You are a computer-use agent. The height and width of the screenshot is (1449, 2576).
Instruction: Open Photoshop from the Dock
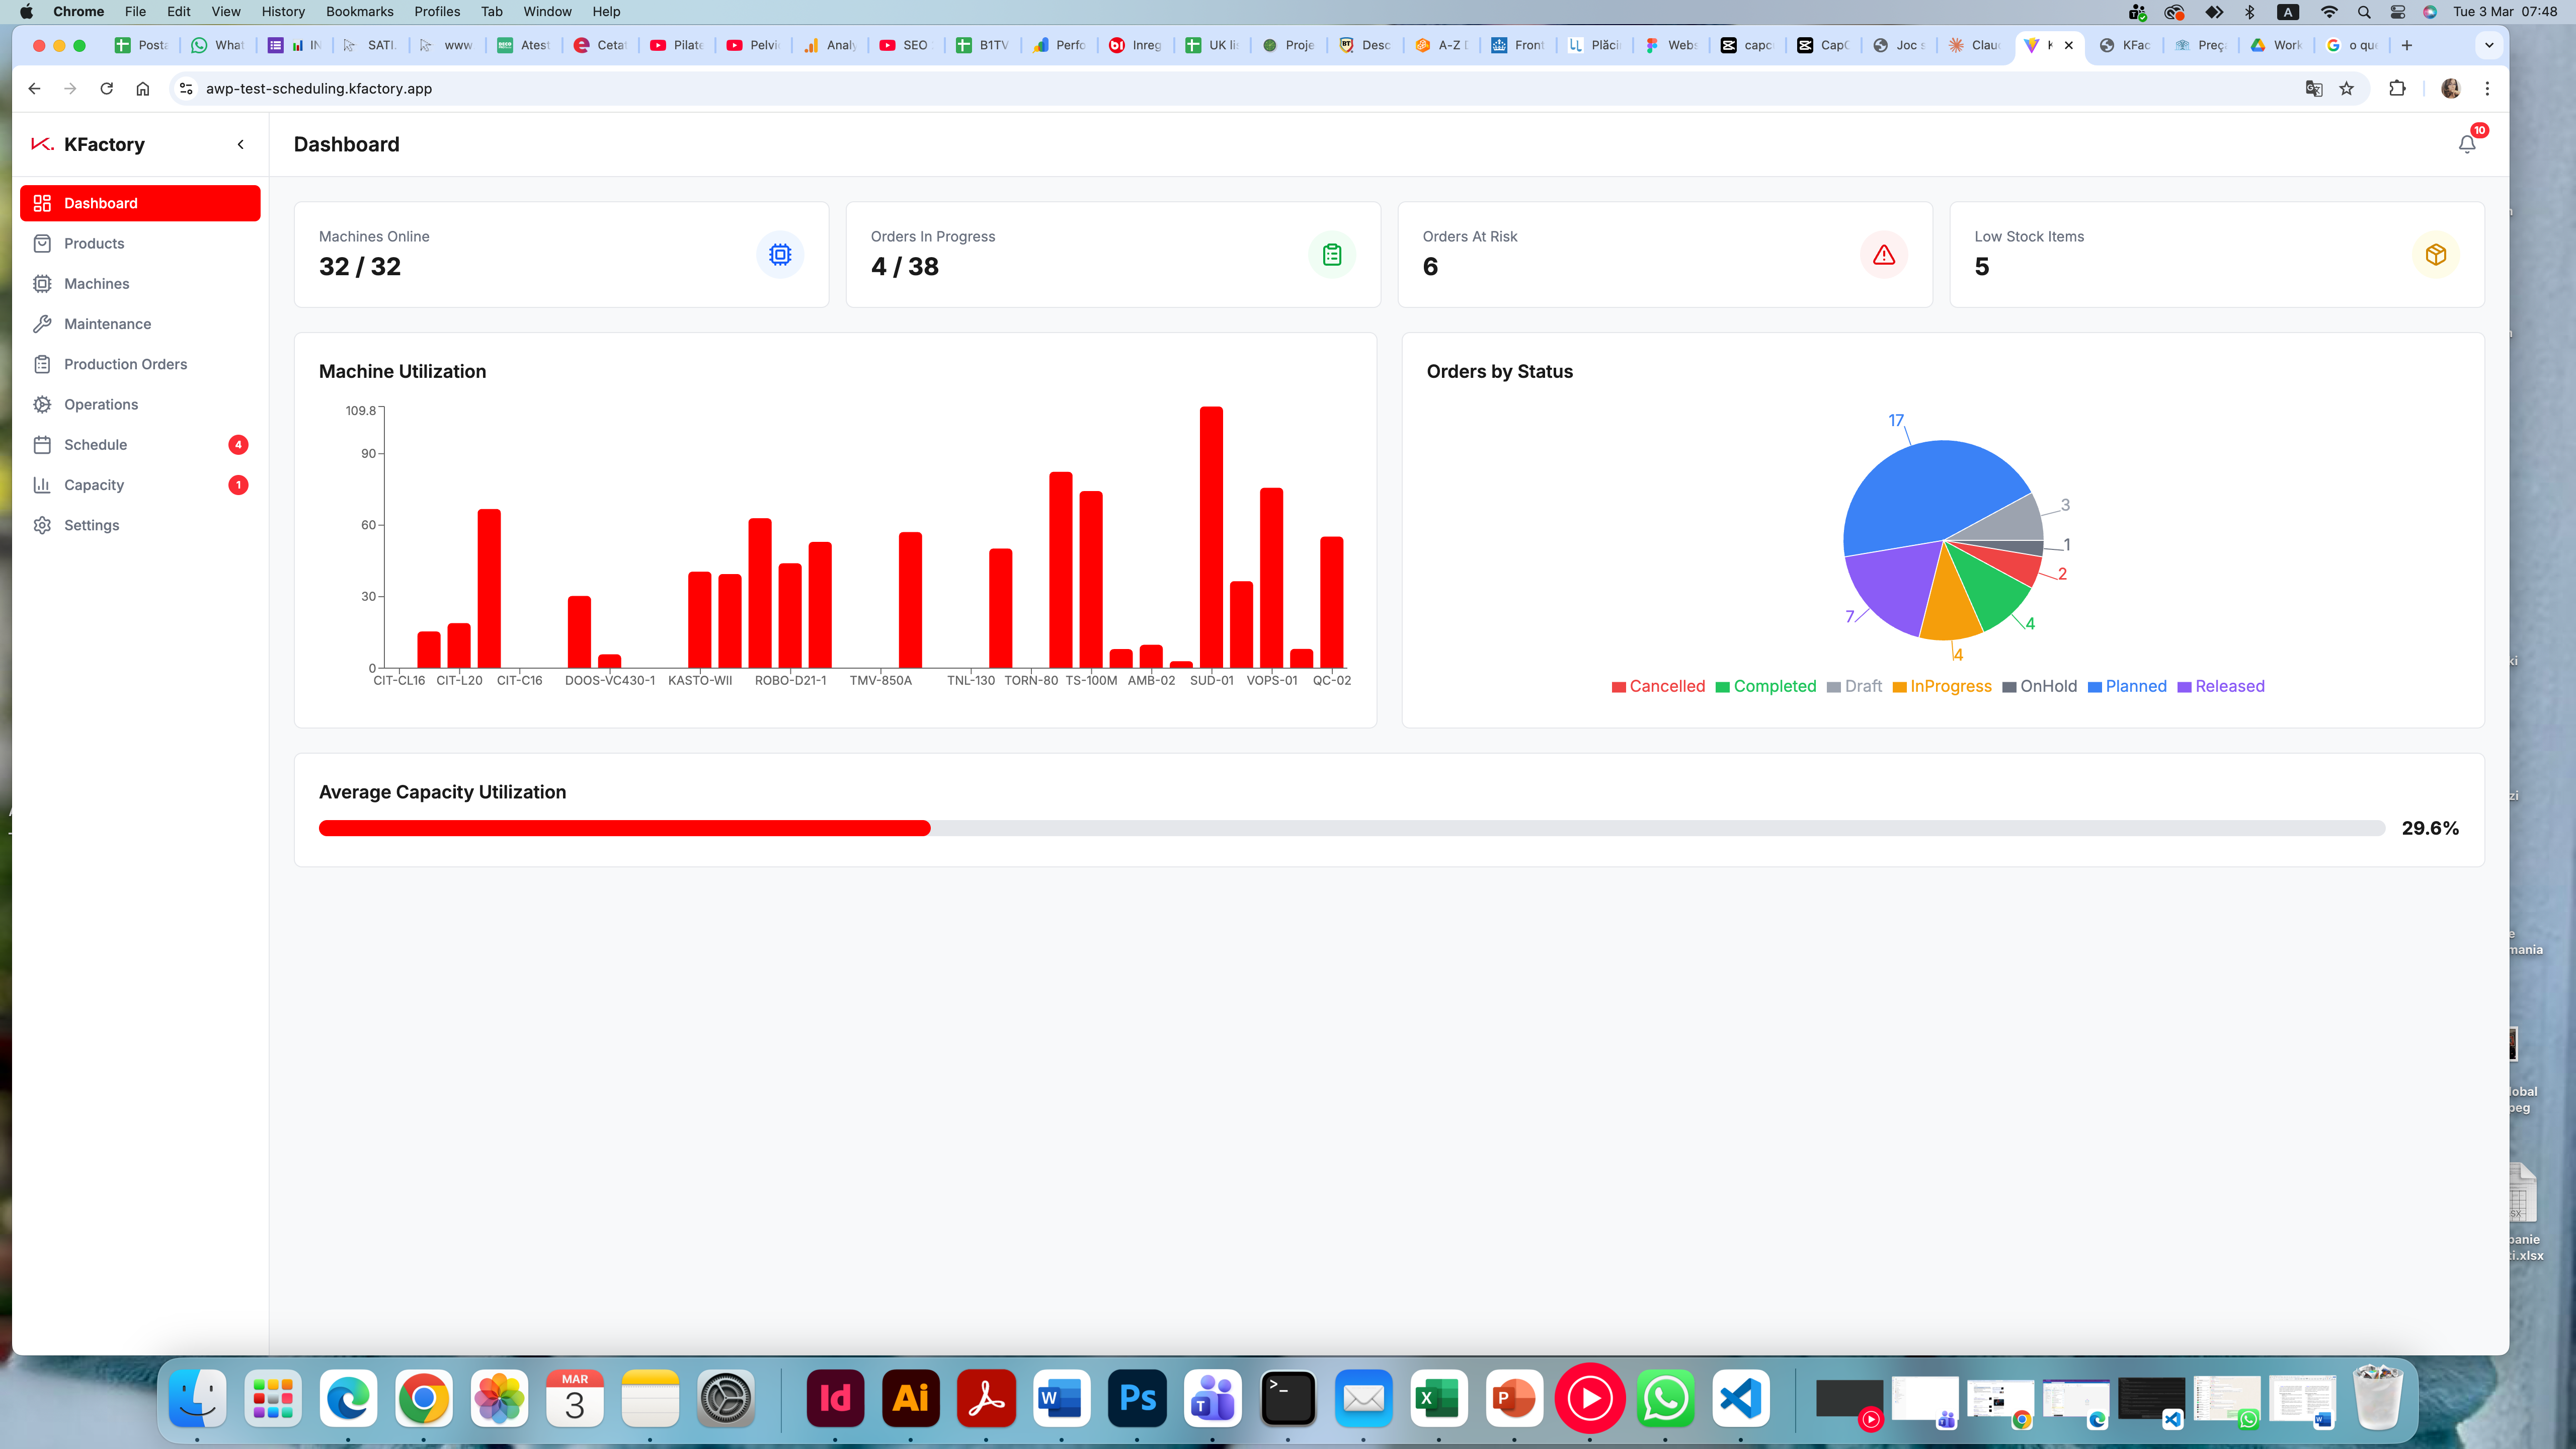pos(1137,1398)
